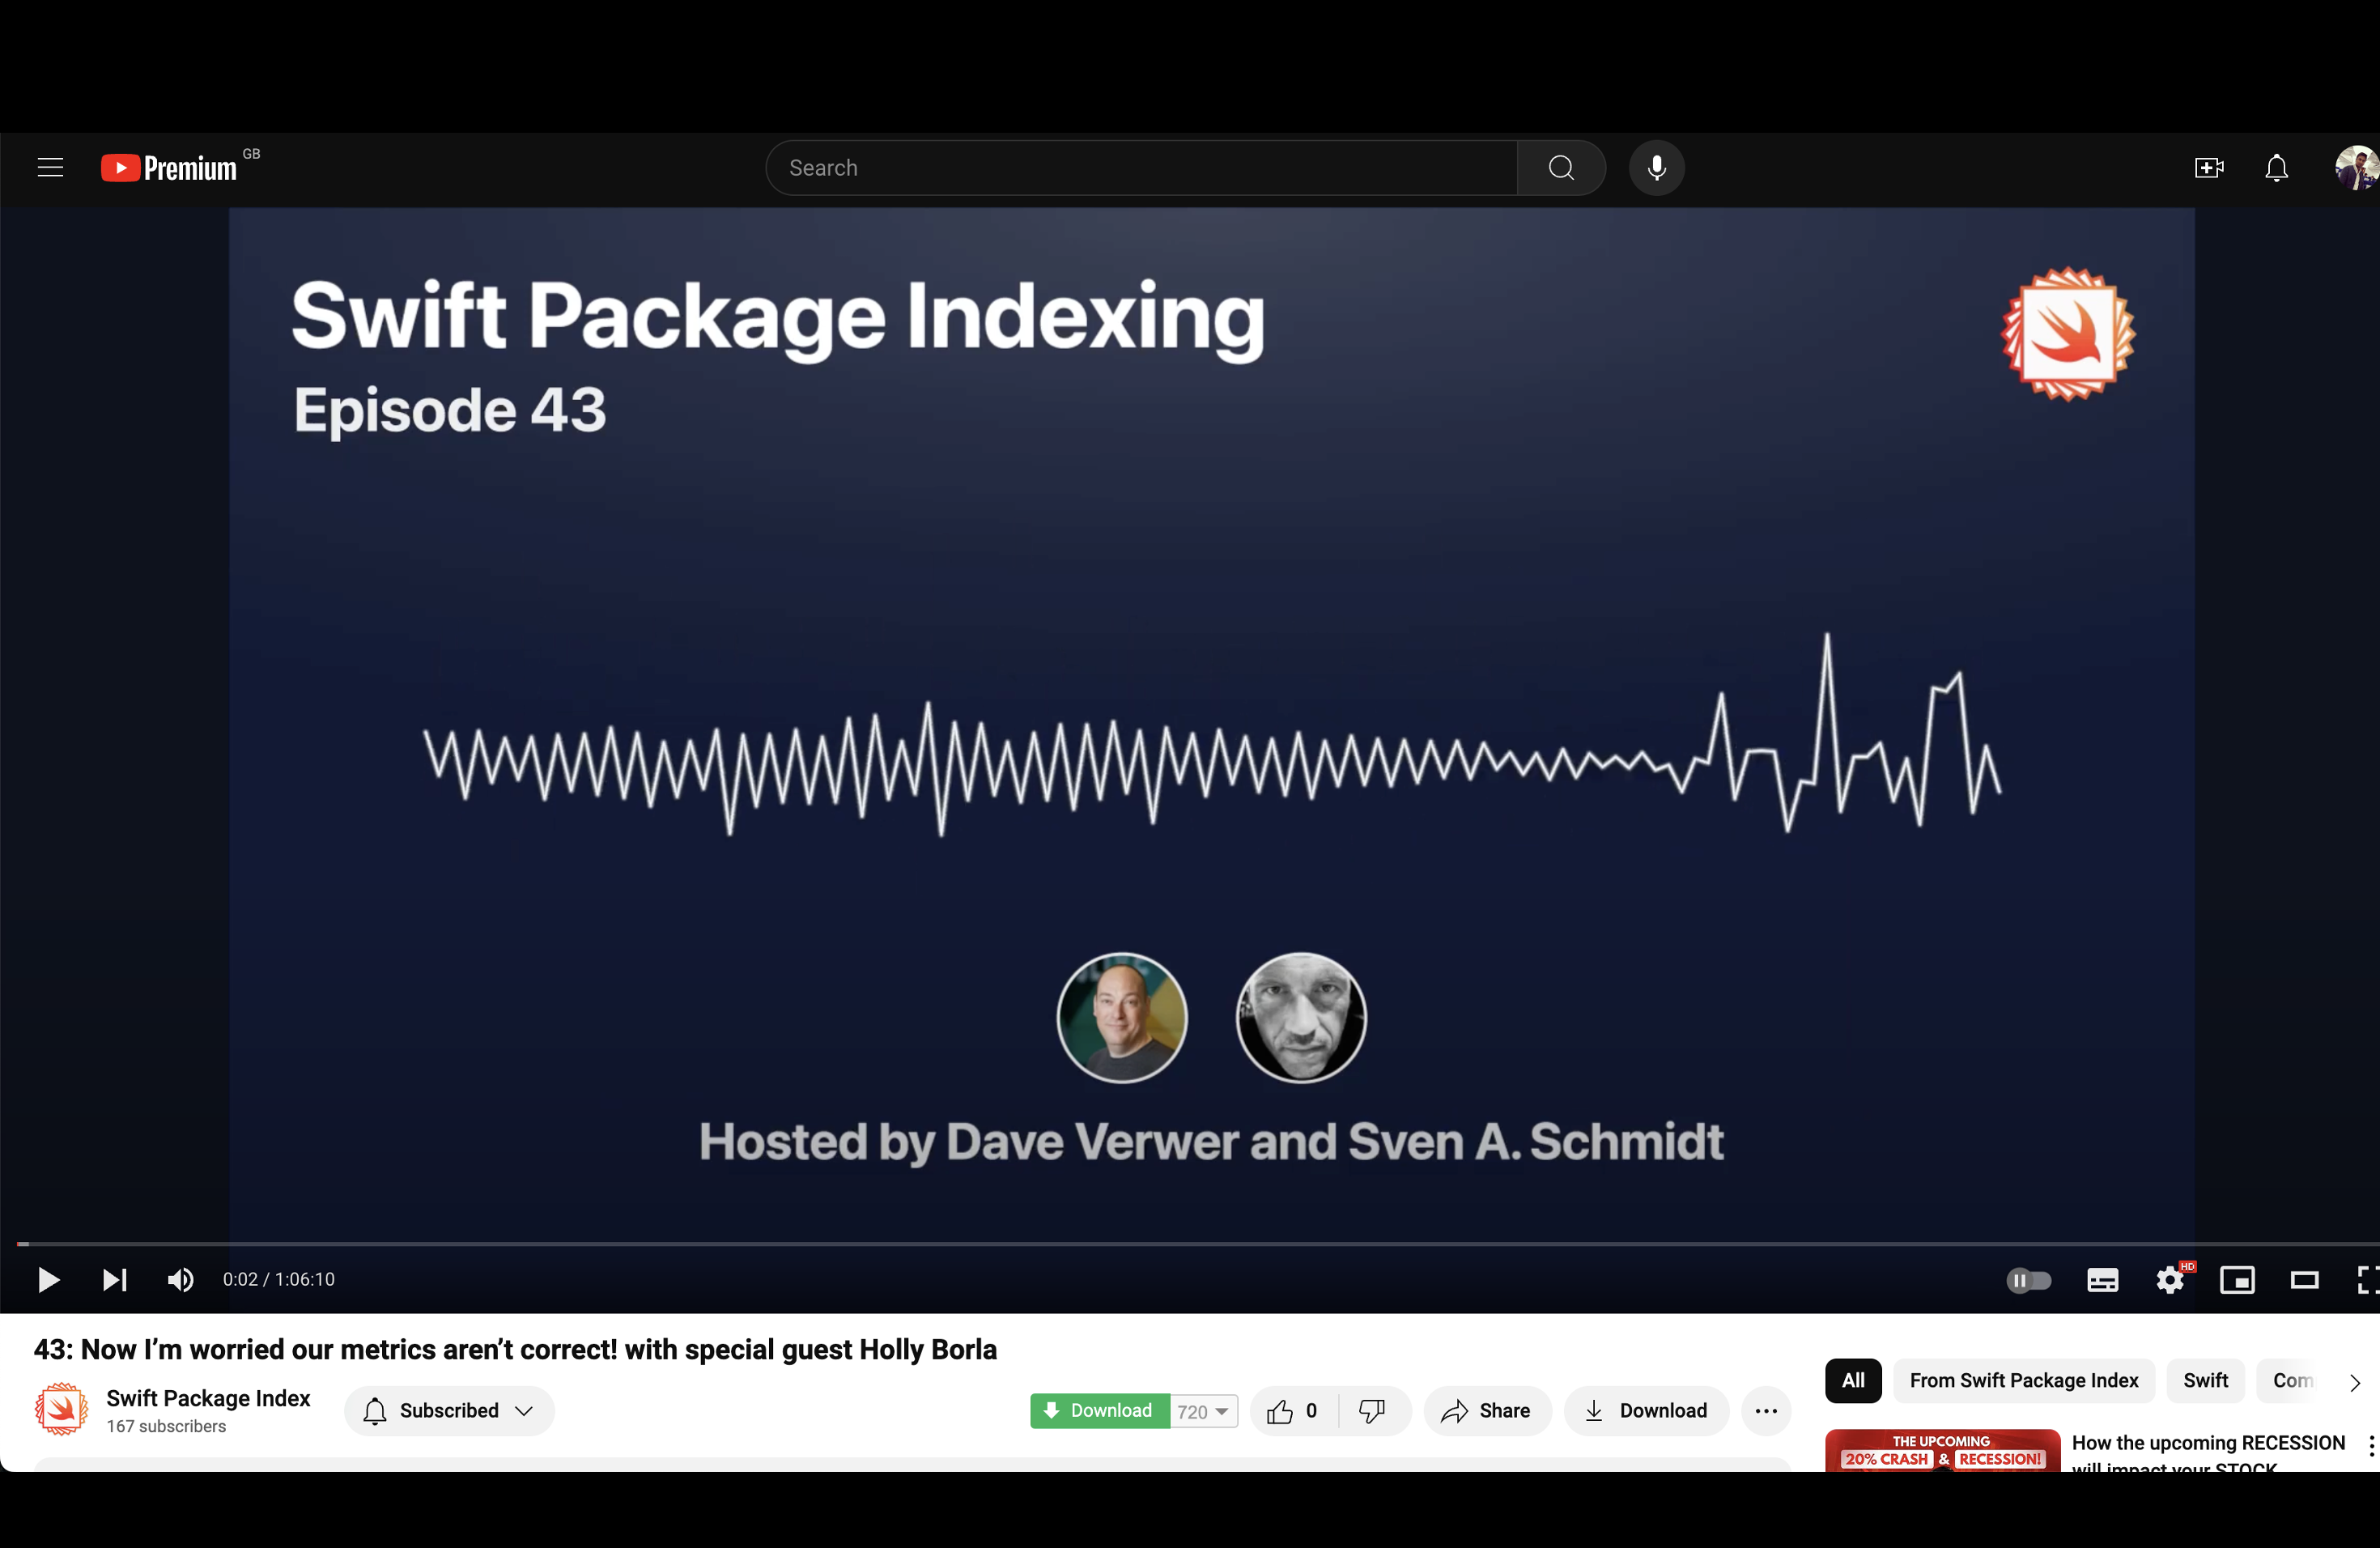Click the Share button
This screenshot has width=2380, height=1548.
pos(1487,1411)
